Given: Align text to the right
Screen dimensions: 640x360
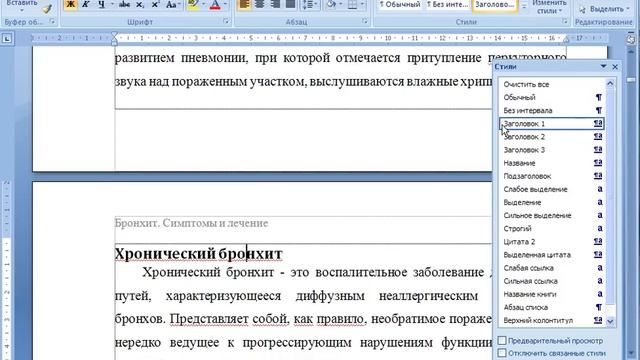Looking at the screenshot, I should pyautogui.click(x=275, y=4).
